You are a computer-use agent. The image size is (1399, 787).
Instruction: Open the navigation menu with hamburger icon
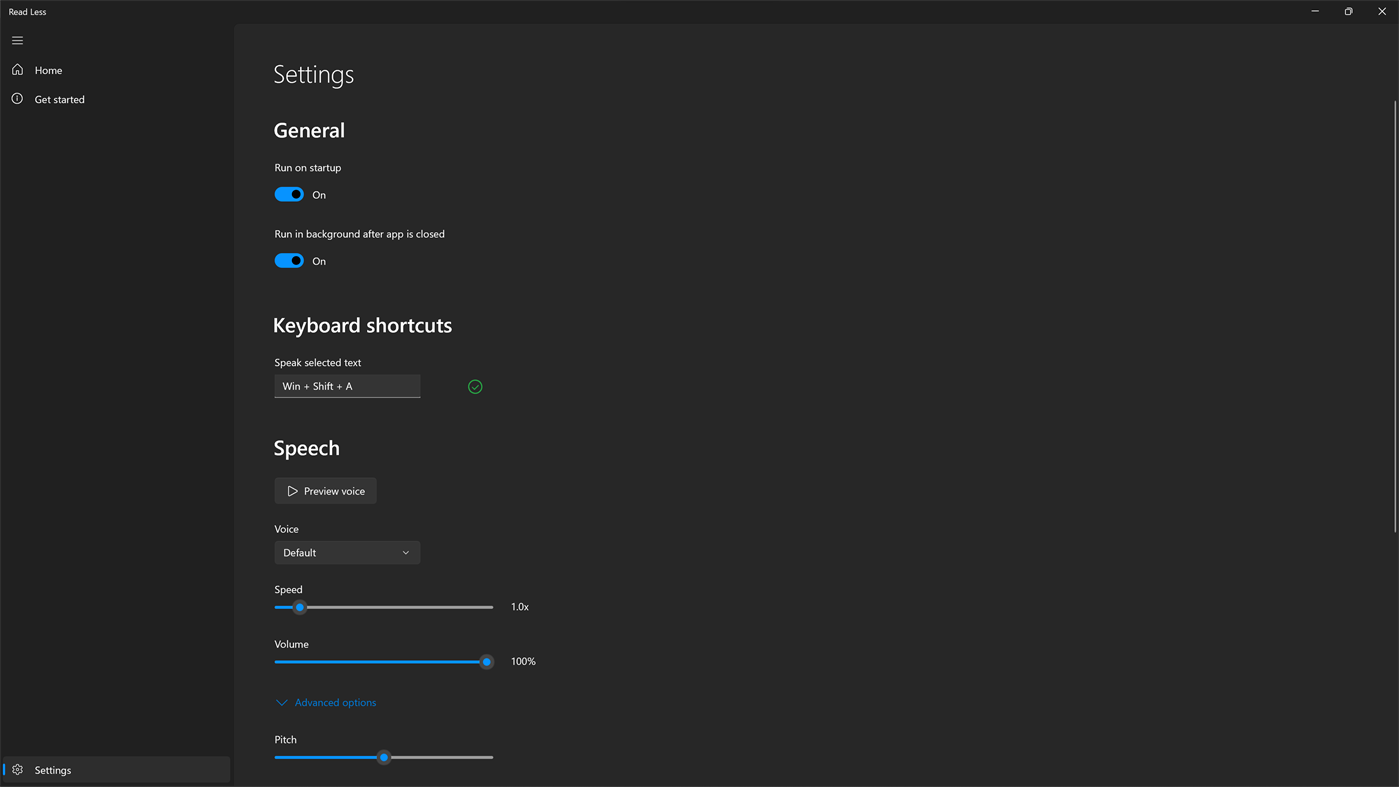coord(17,40)
